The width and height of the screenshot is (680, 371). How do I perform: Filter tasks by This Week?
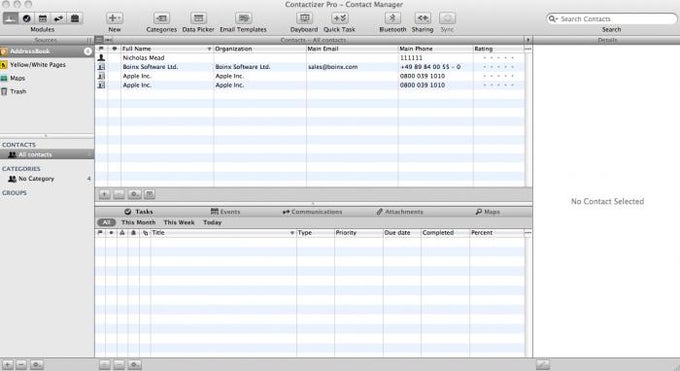pyautogui.click(x=179, y=222)
